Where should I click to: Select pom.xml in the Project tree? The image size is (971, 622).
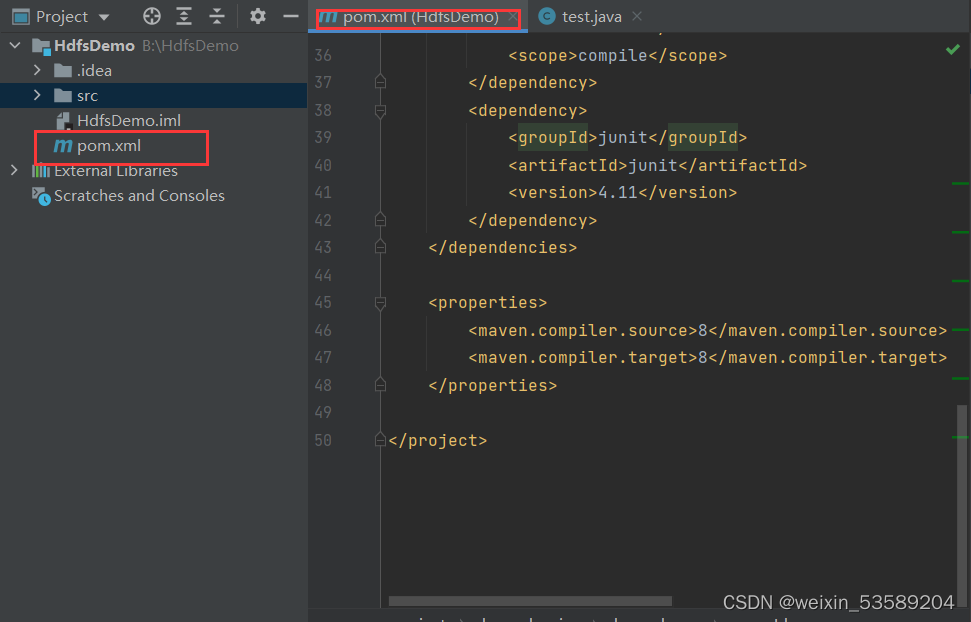(110, 147)
